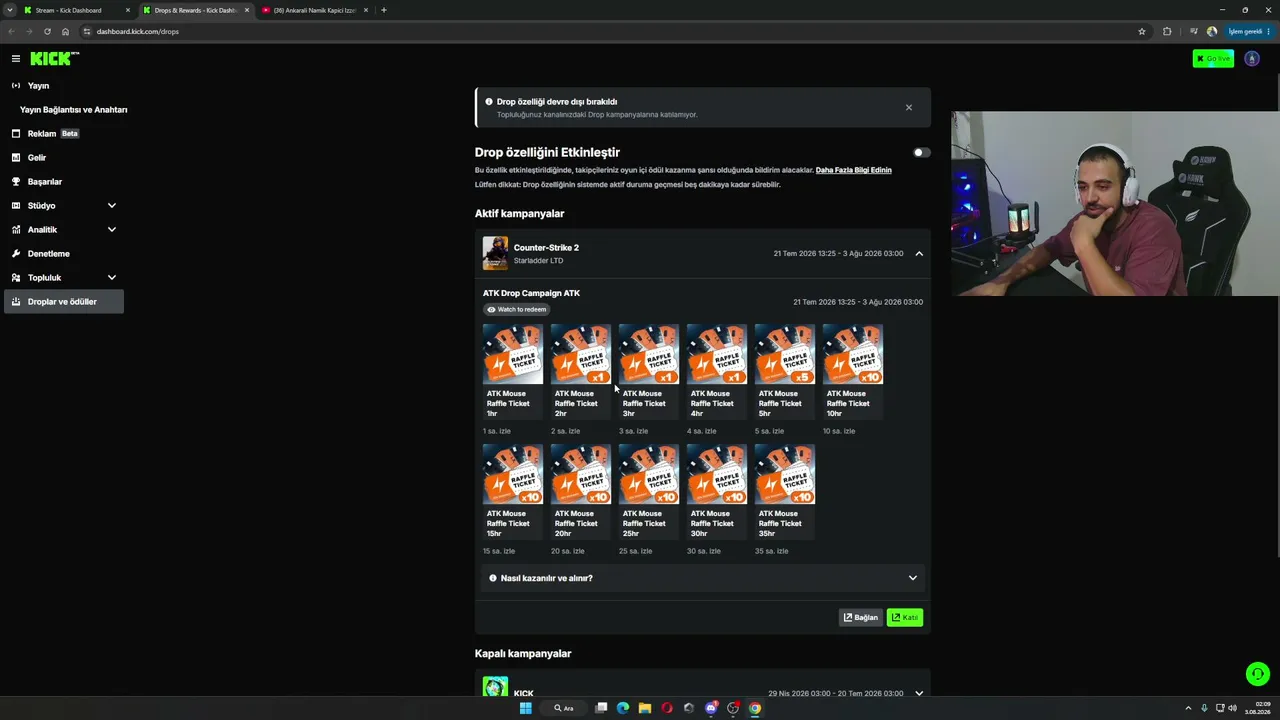Image resolution: width=1280 pixels, height=720 pixels.
Task: Switch to the Stream - Kick Dashboard tab
Action: coord(76,10)
